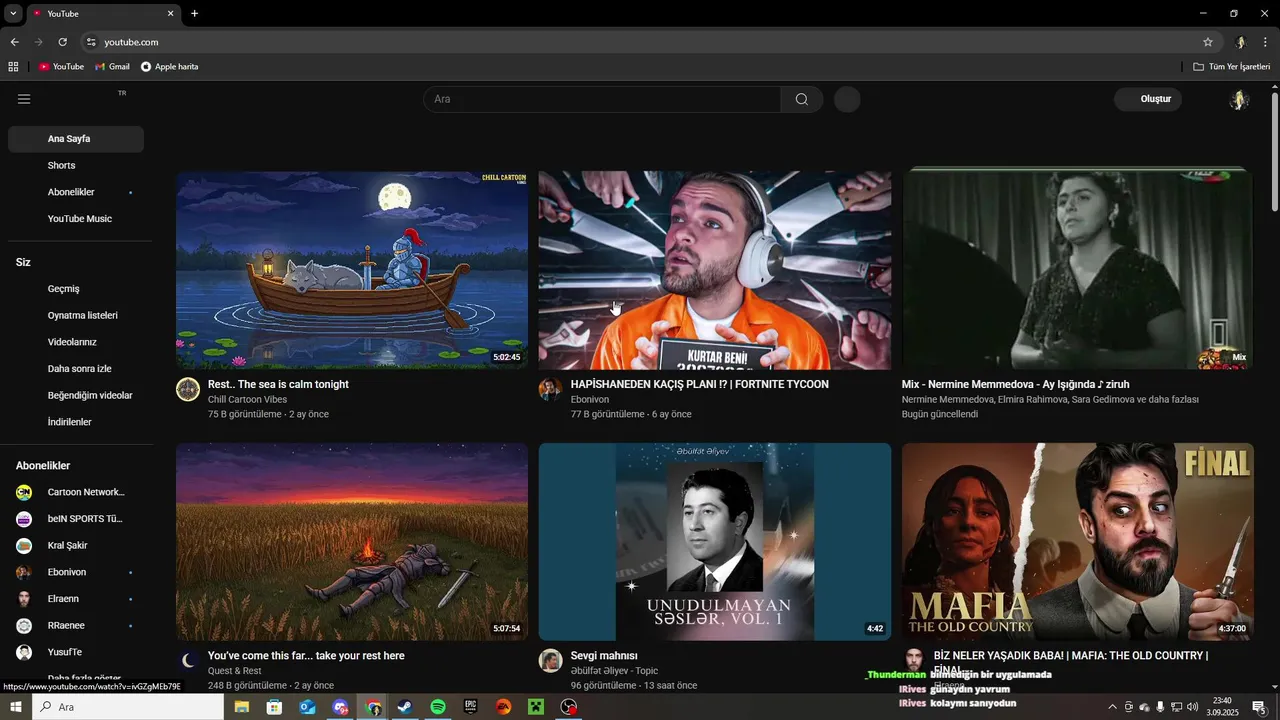The height and width of the screenshot is (720, 1280).
Task: Open a new browser tab
Action: click(194, 13)
